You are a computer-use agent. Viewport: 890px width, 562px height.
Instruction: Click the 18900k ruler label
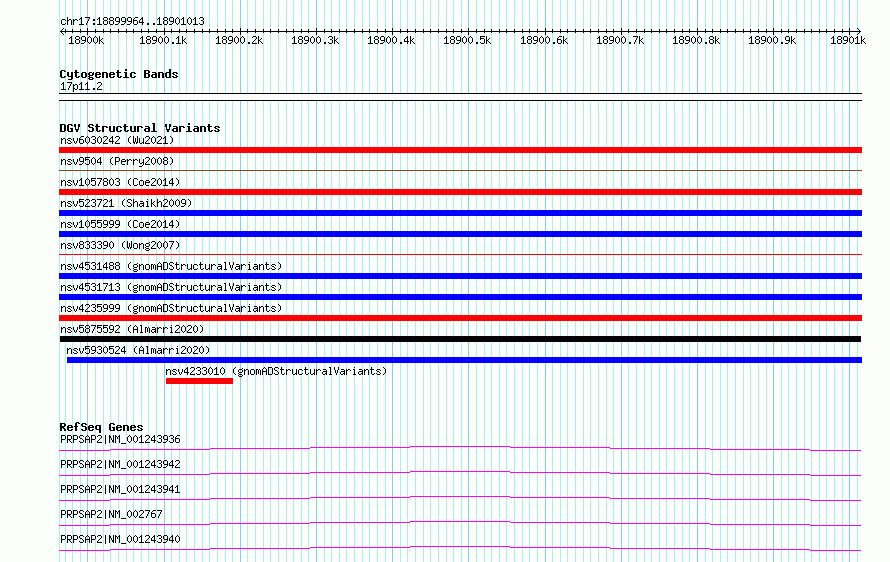coord(86,40)
